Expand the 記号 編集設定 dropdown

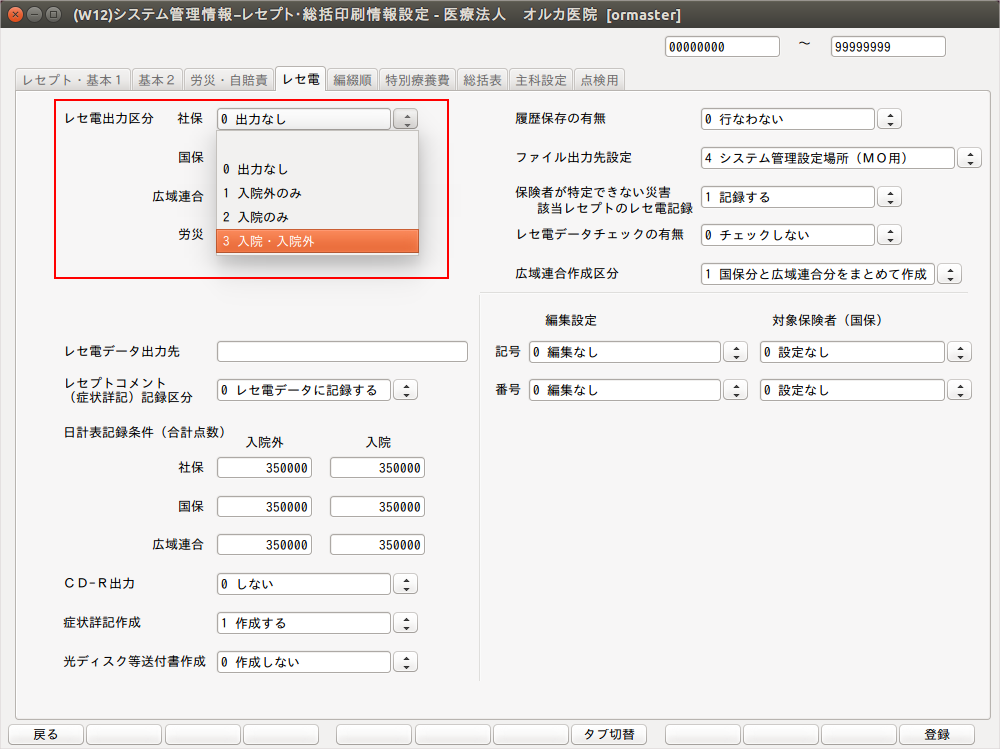tap(735, 352)
